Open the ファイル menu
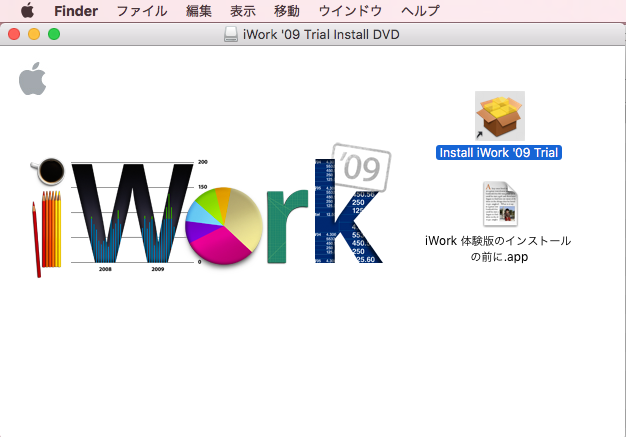626x437 pixels. [142, 11]
